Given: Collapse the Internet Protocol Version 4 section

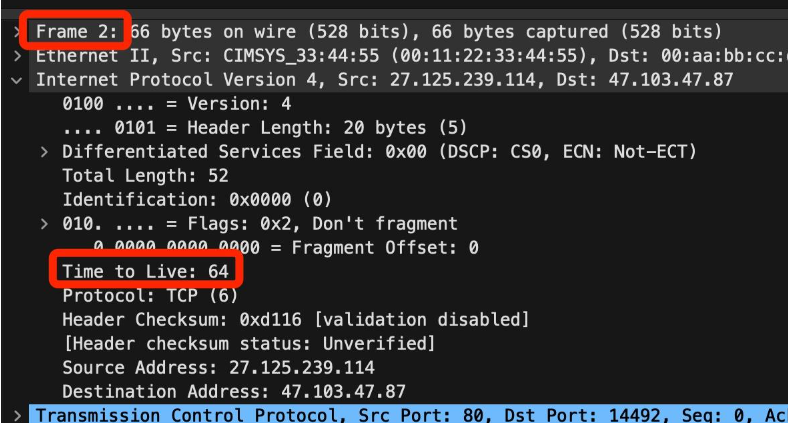Looking at the screenshot, I should tap(17, 80).
